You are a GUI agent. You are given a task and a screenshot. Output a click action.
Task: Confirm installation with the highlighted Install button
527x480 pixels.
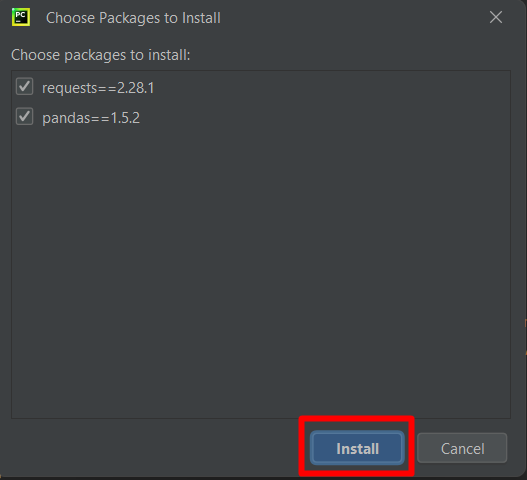click(x=357, y=448)
